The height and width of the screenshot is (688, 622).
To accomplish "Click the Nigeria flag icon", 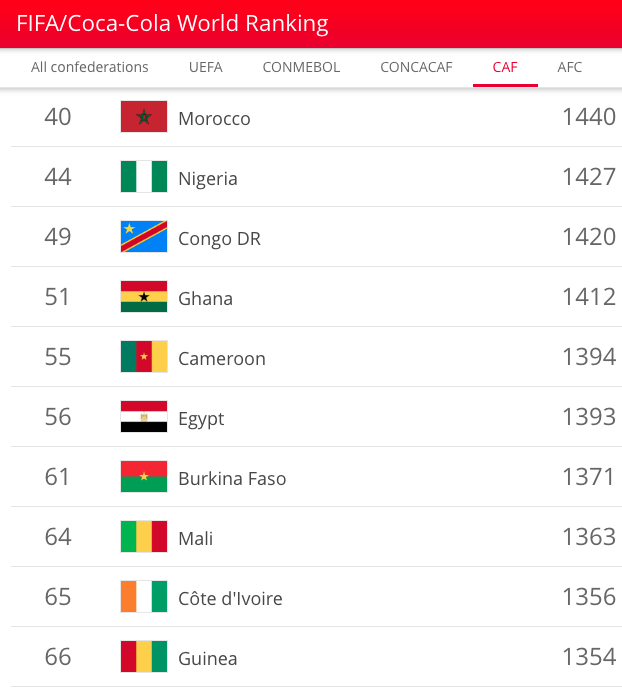I will (144, 177).
